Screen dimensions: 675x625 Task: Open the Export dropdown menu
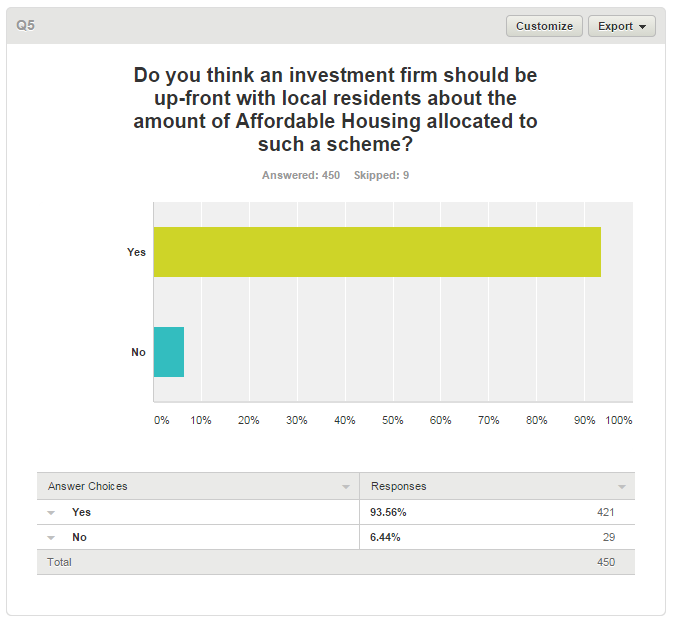(622, 26)
